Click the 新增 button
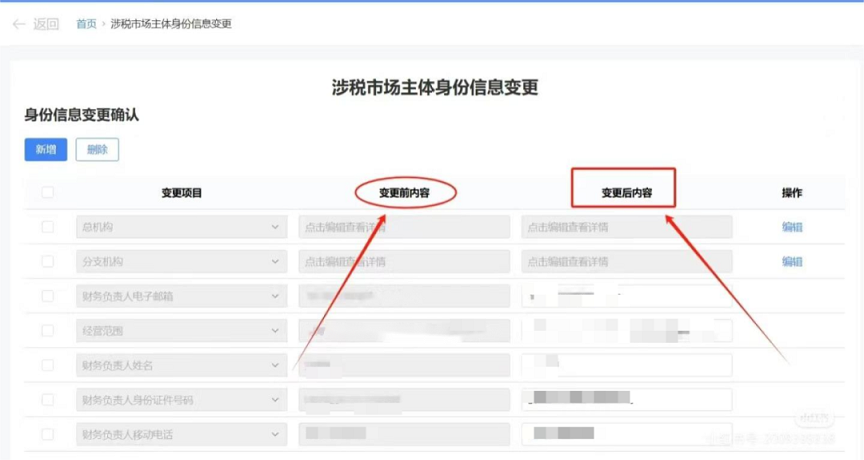864x460 pixels. pyautogui.click(x=46, y=149)
